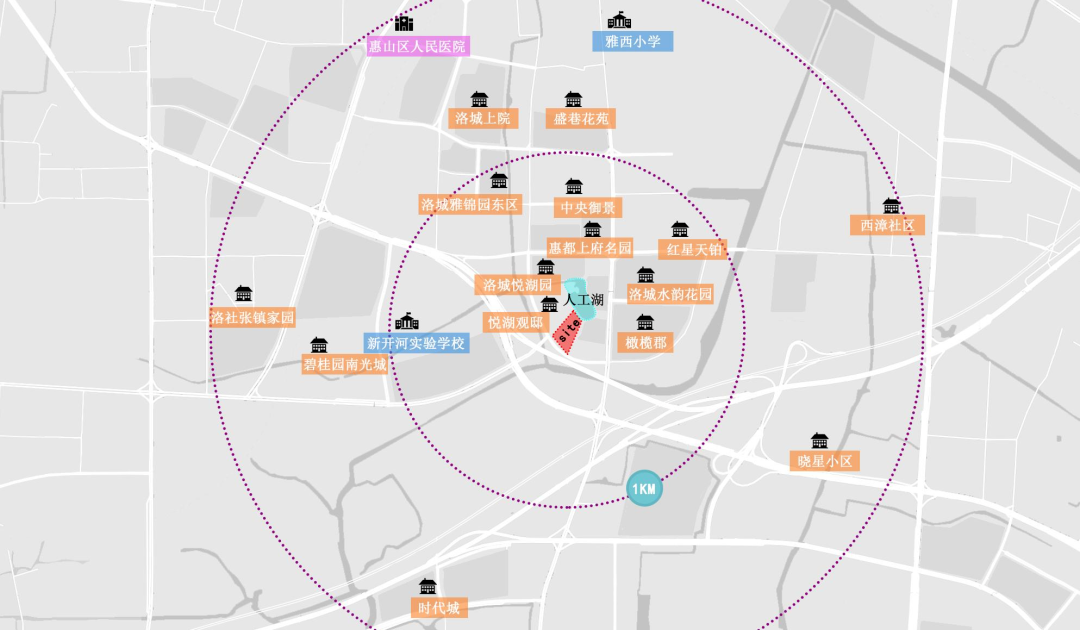1080x630 pixels.
Task: Click the house icon for 洛城上院
Action: [x=479, y=99]
